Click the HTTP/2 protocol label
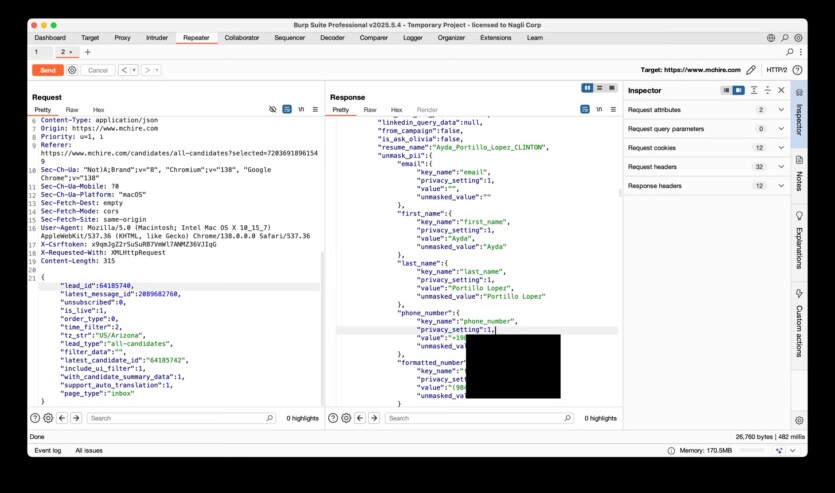Image resolution: width=835 pixels, height=493 pixels. pyautogui.click(x=776, y=70)
